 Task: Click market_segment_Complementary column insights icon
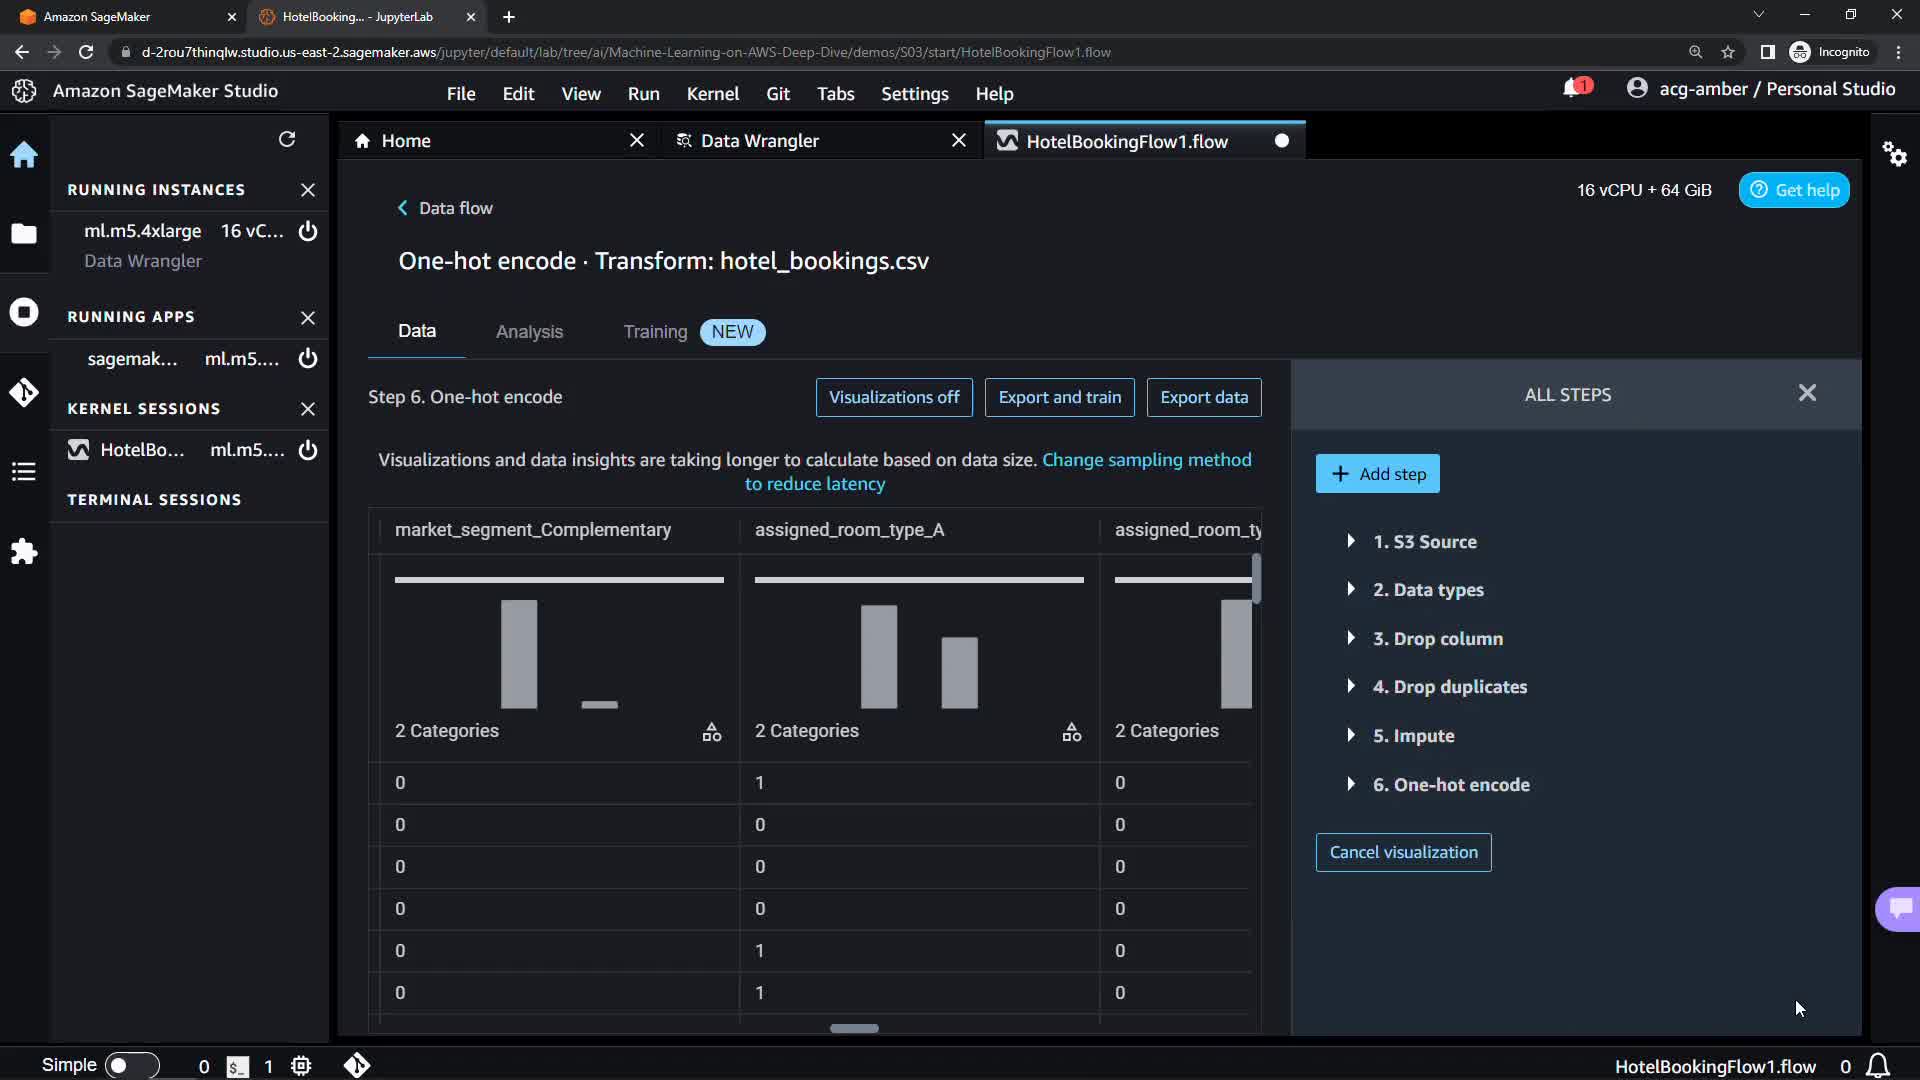coord(711,732)
